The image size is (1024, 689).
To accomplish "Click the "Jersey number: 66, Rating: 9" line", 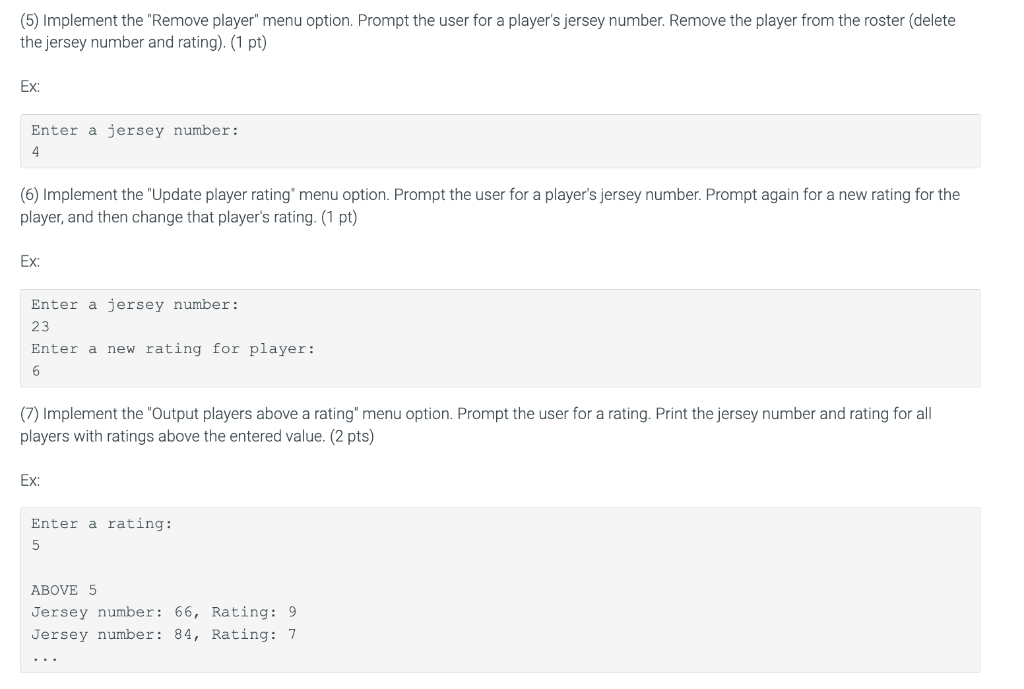I will [164, 612].
